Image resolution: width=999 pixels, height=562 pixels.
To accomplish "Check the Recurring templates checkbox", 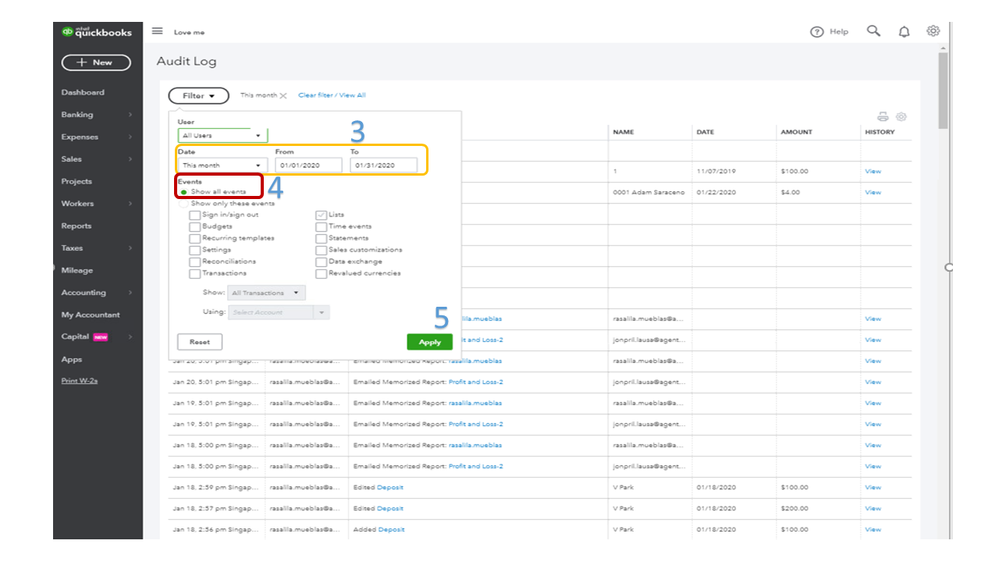I will [194, 238].
